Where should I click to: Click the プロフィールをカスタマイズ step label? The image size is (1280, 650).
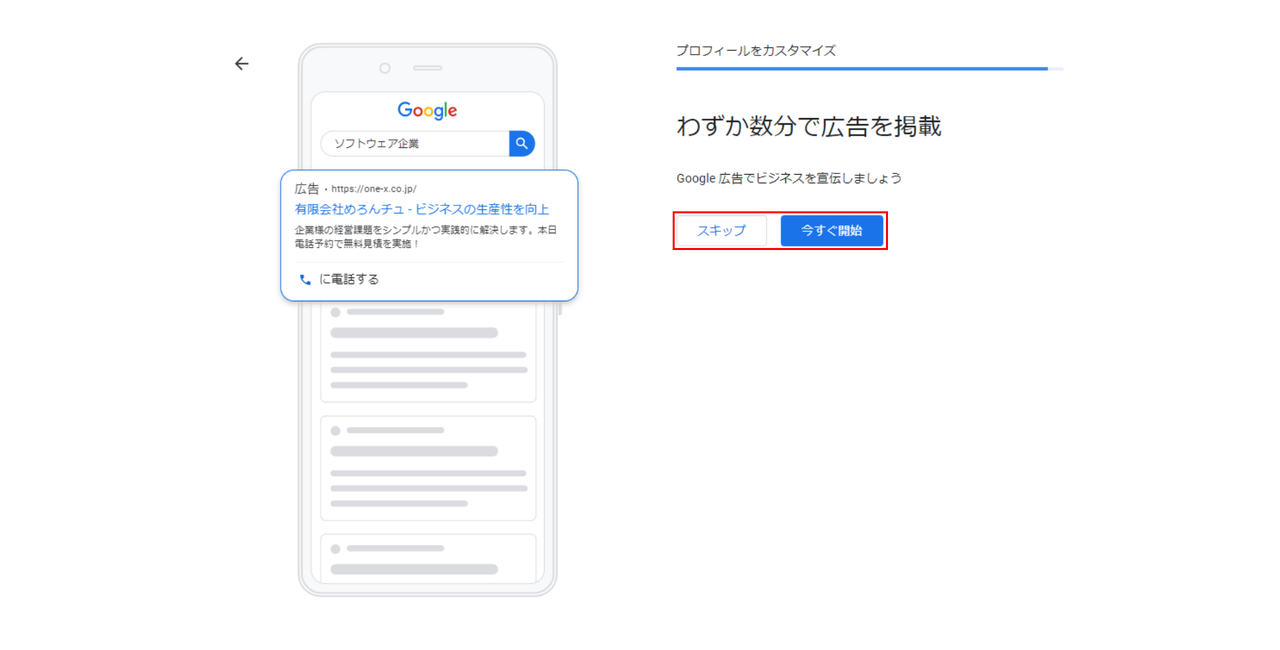tap(756, 50)
